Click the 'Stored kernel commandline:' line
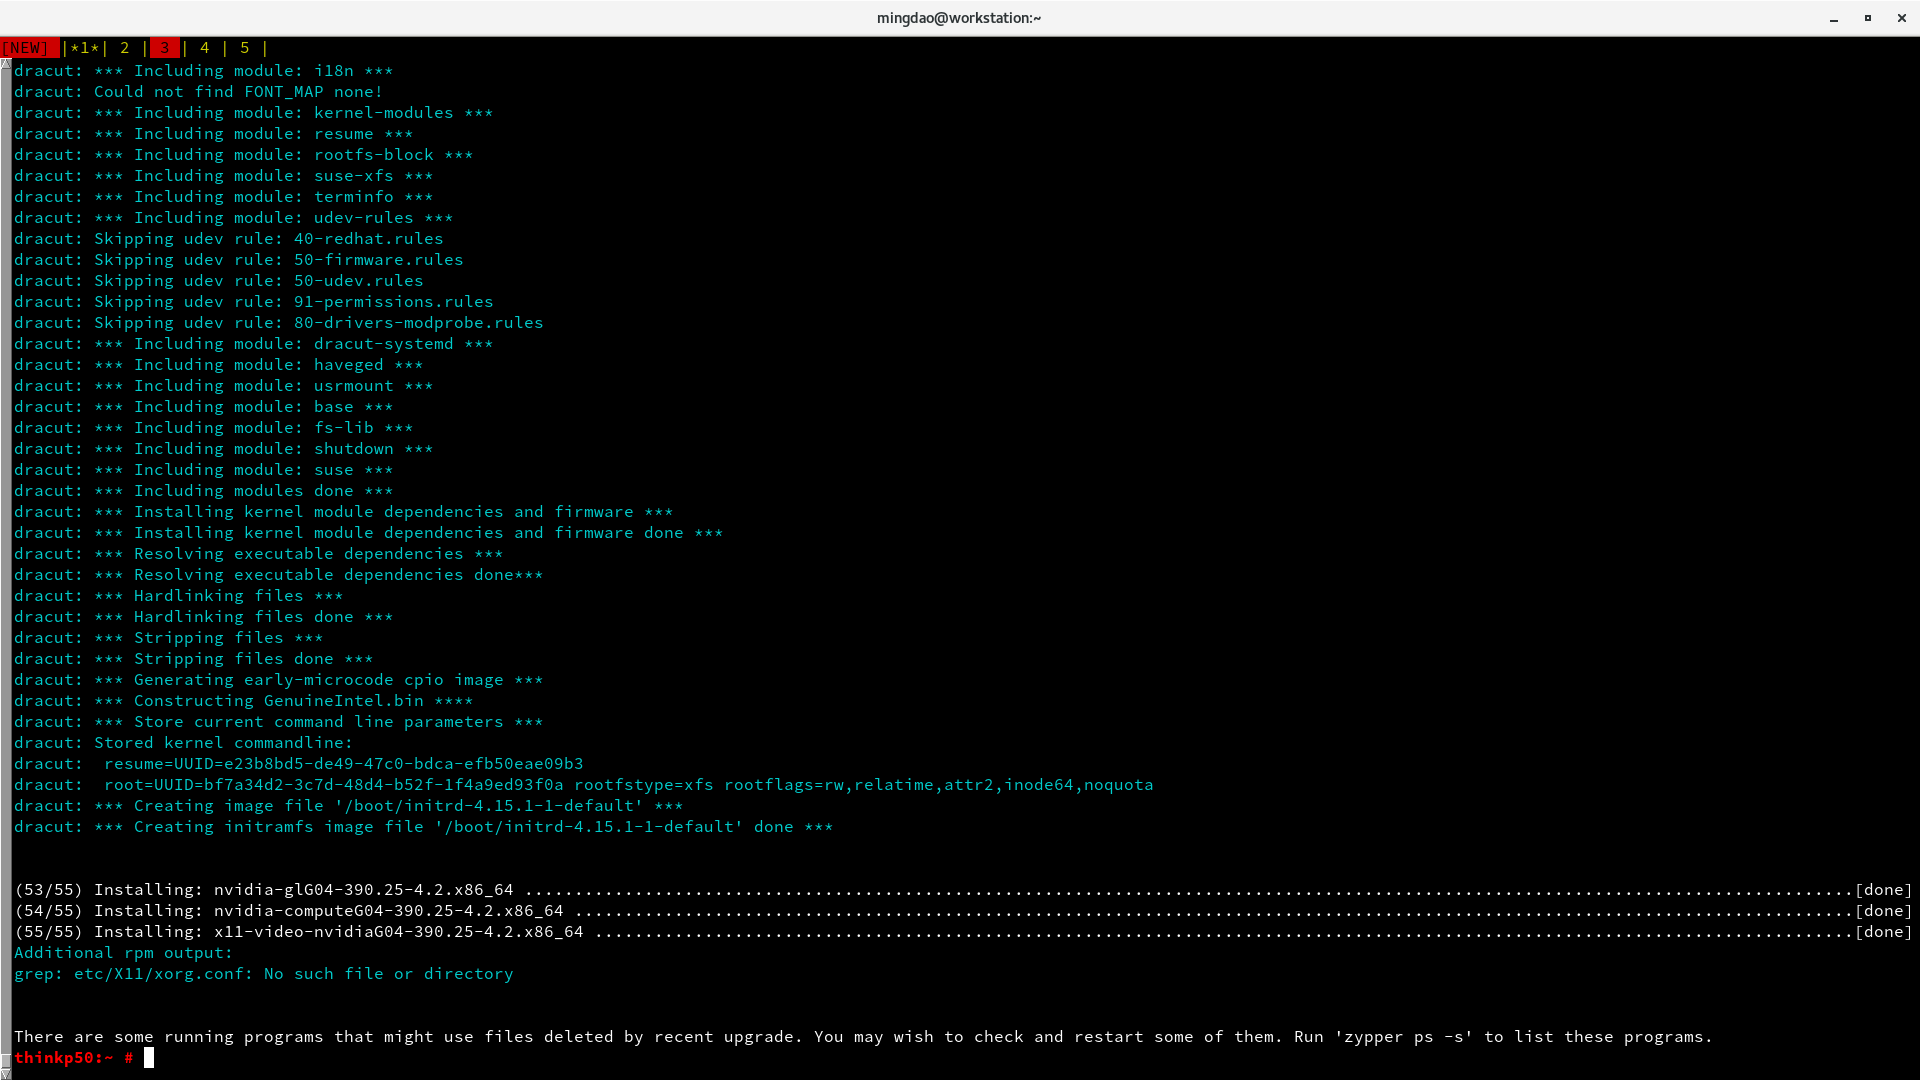The image size is (1920, 1080). tap(184, 743)
